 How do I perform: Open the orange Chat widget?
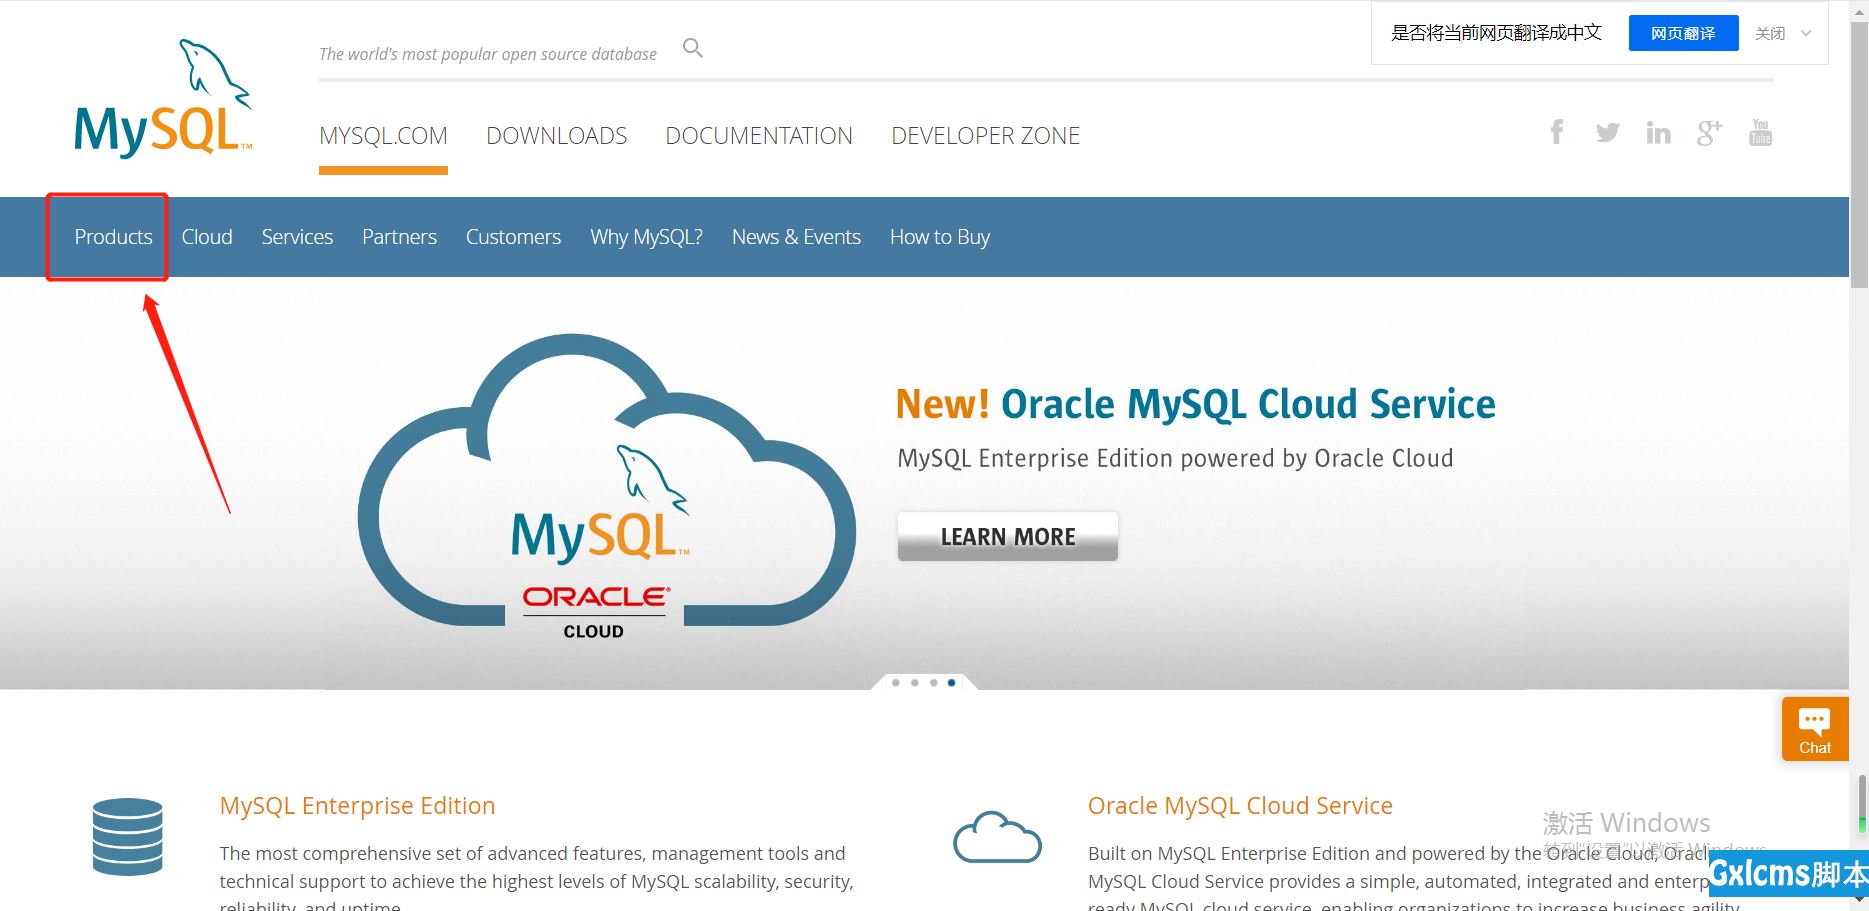1815,729
